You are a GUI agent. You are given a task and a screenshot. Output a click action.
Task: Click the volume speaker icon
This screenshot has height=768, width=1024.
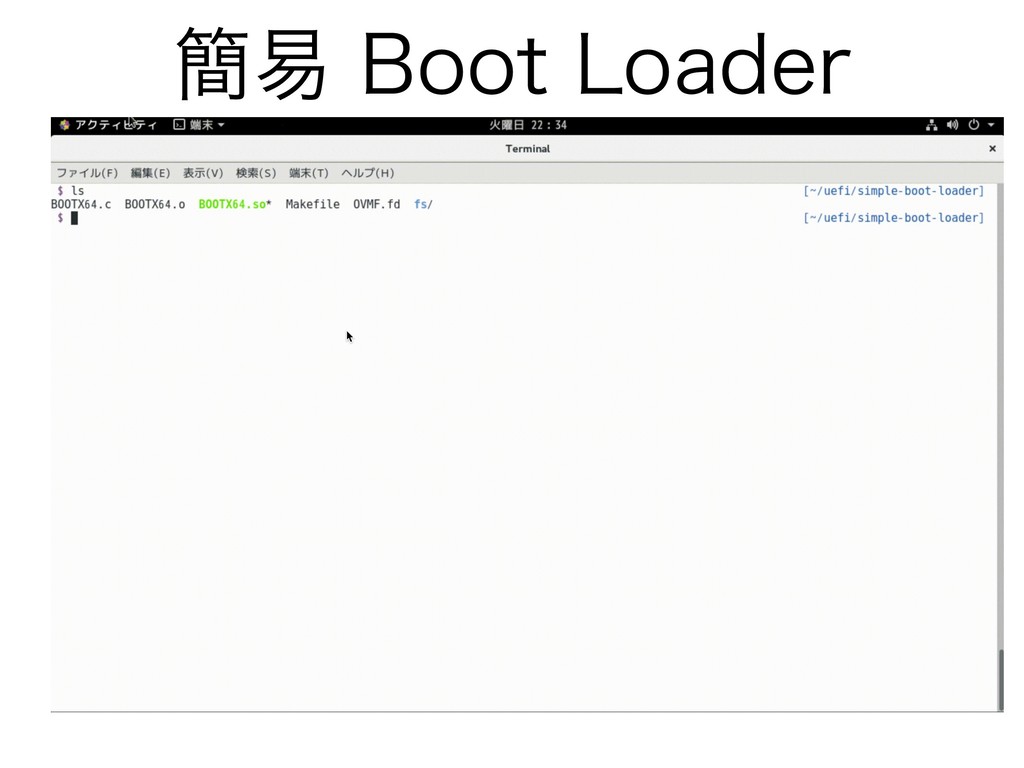coord(952,125)
